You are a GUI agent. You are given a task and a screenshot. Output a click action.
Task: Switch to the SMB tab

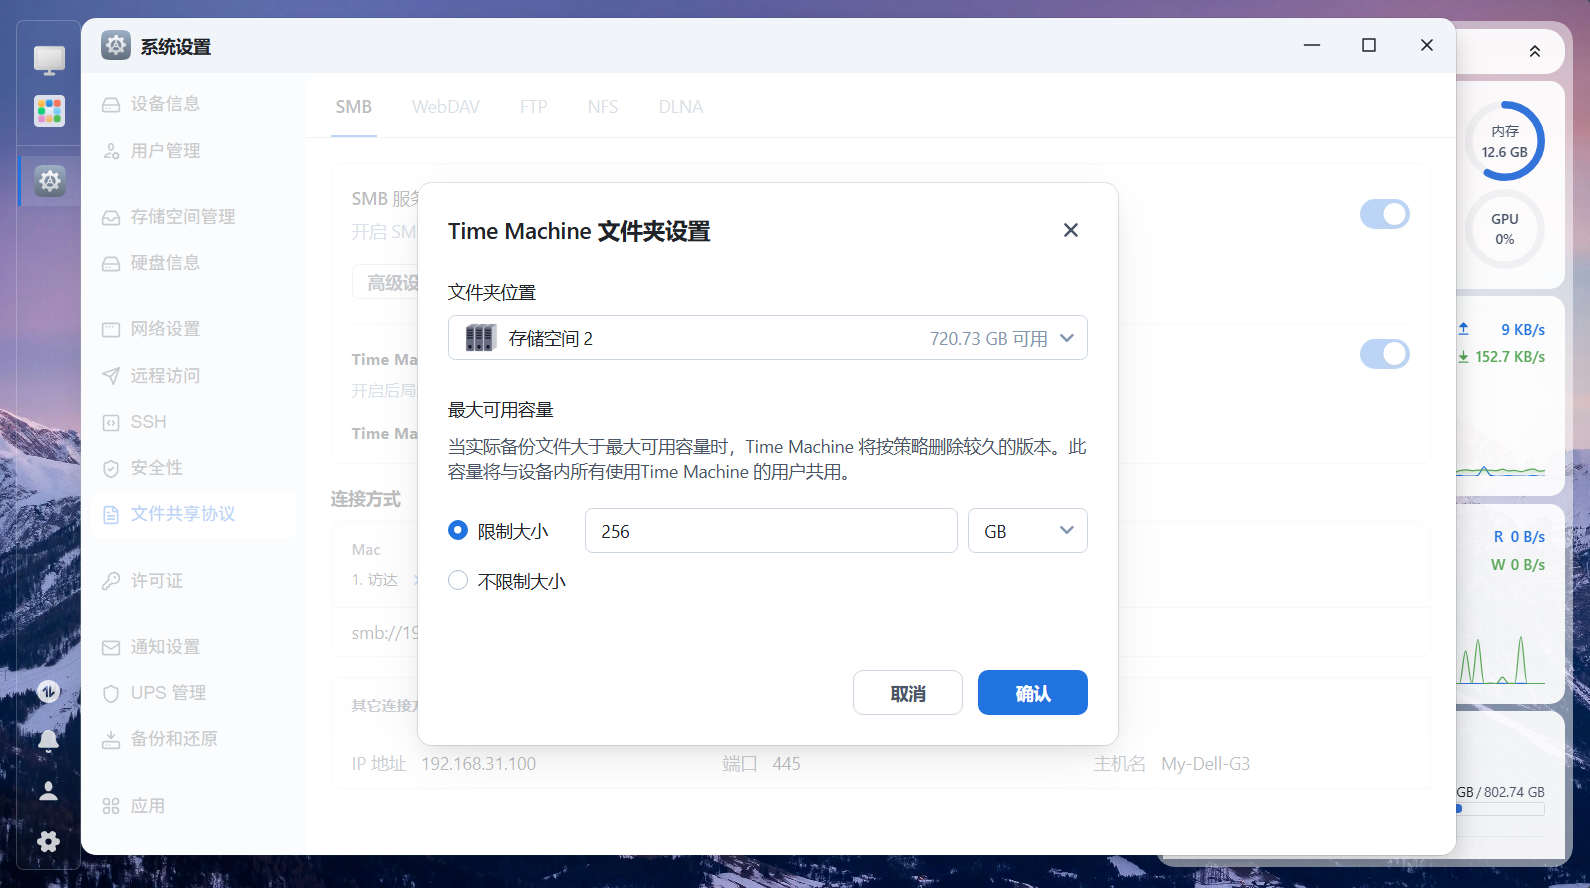pos(354,107)
